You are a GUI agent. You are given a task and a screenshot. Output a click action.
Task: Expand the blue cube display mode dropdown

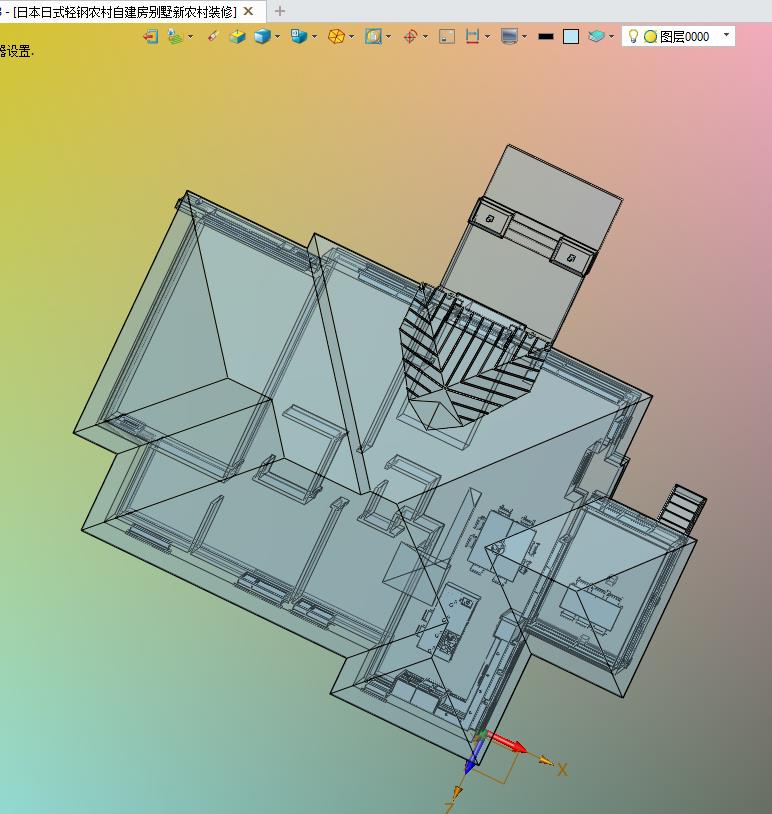point(278,36)
